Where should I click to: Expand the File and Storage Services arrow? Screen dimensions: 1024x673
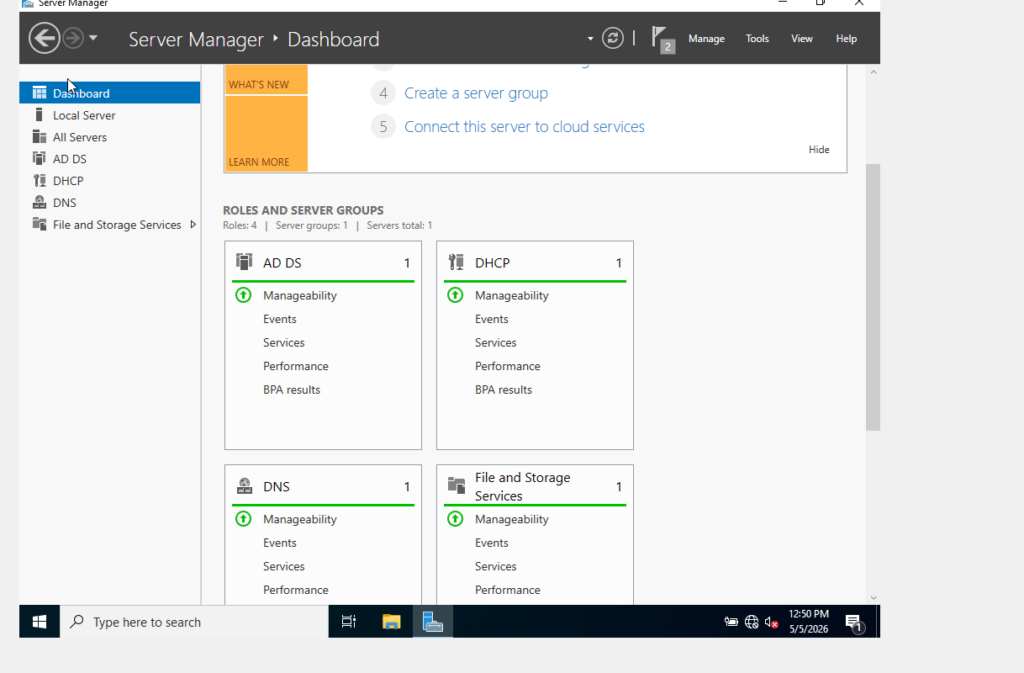click(193, 225)
